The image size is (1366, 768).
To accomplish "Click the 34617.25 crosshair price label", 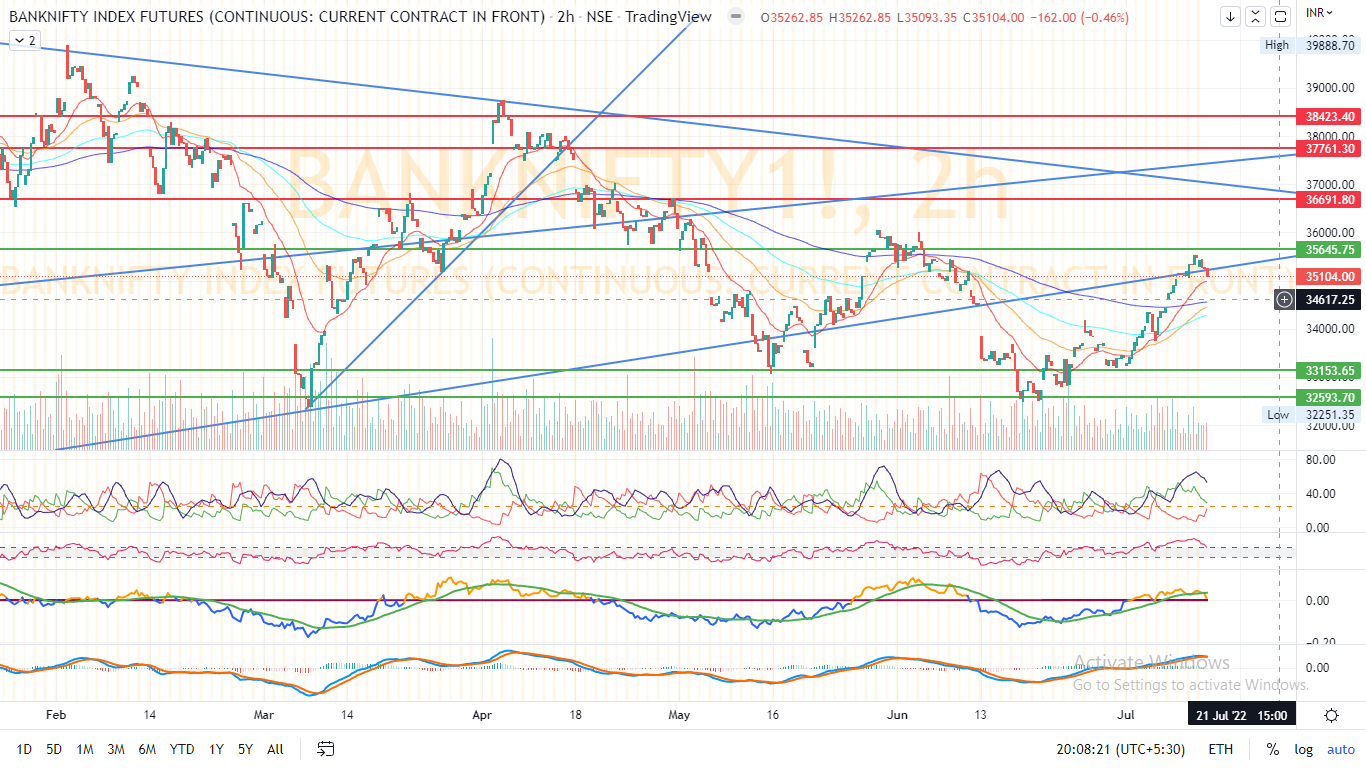I will point(1330,299).
